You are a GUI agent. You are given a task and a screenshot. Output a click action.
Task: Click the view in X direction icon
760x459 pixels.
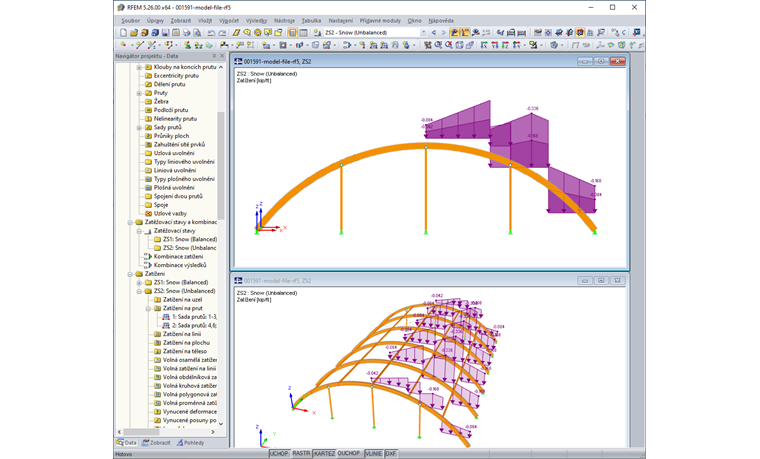click(484, 45)
